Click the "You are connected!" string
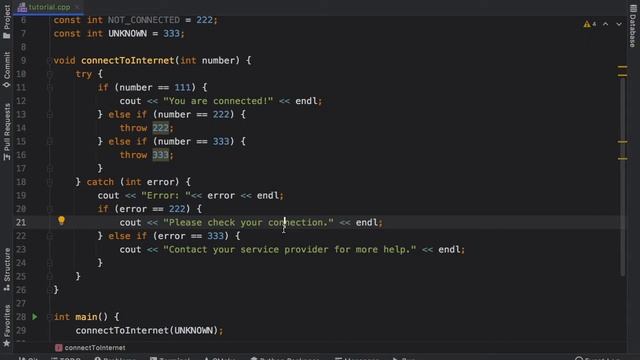Viewport: 640px width, 360px height. pyautogui.click(x=218, y=101)
